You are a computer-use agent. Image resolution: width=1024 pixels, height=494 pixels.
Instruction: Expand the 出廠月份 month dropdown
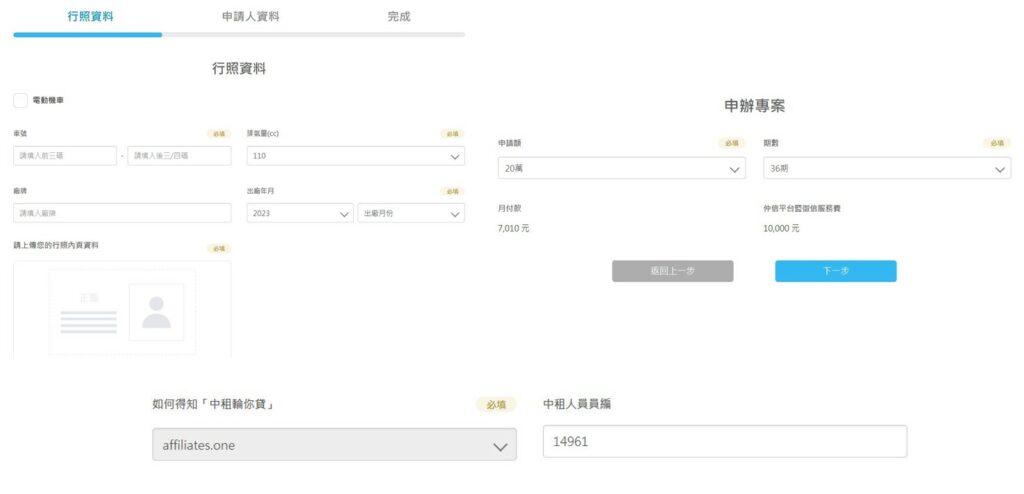(411, 213)
